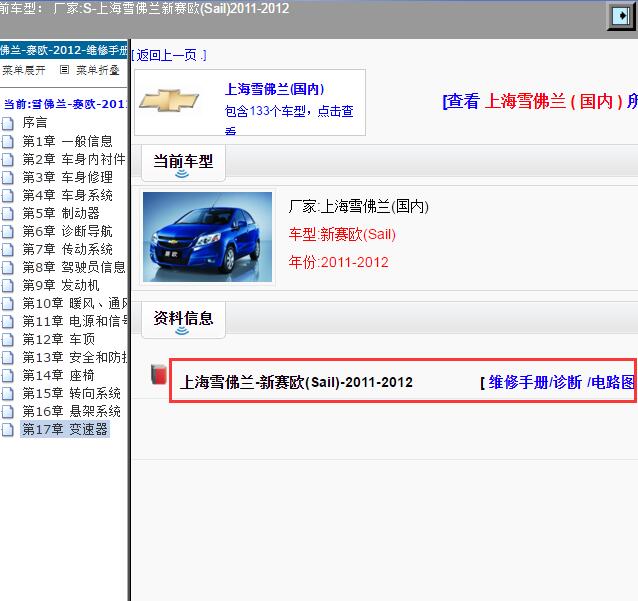Select the 当前车型 tab header
Image resolution: width=638 pixels, height=601 pixels.
coord(183,162)
